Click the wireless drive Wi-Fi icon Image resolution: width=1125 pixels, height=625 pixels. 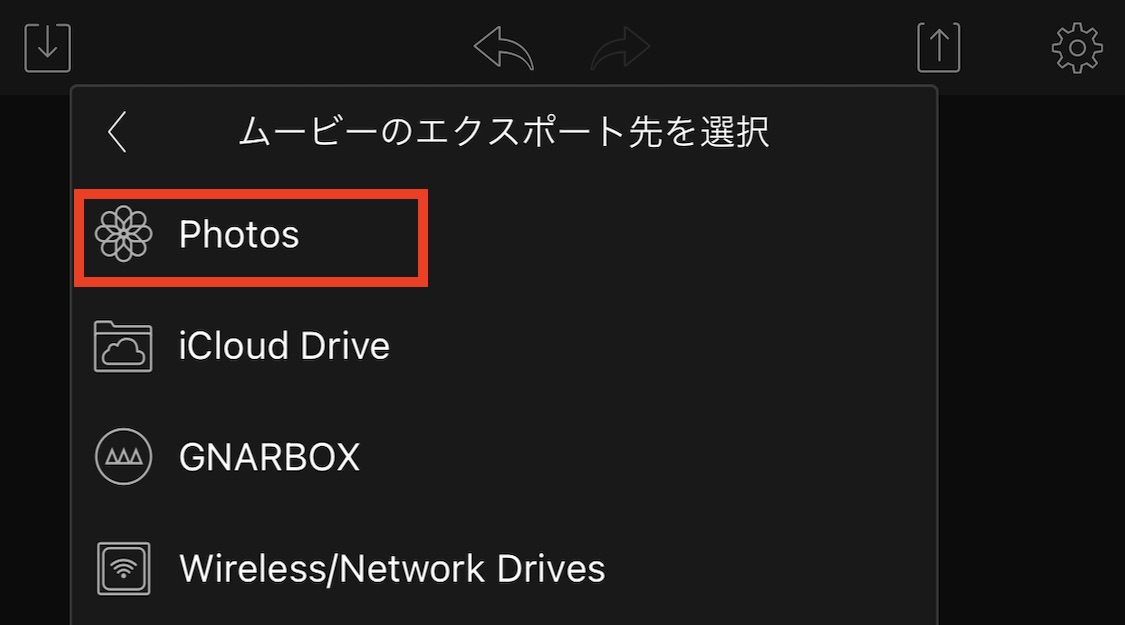pyautogui.click(x=122, y=568)
